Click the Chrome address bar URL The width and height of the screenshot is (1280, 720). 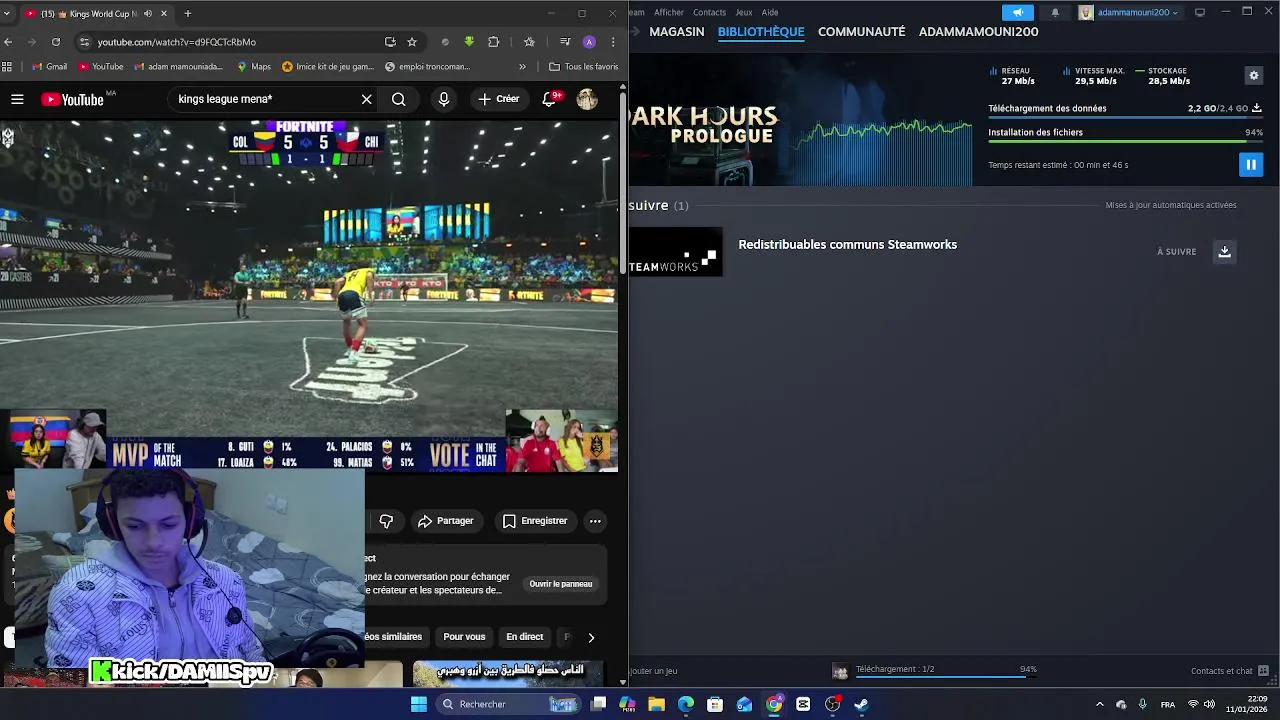pos(177,42)
